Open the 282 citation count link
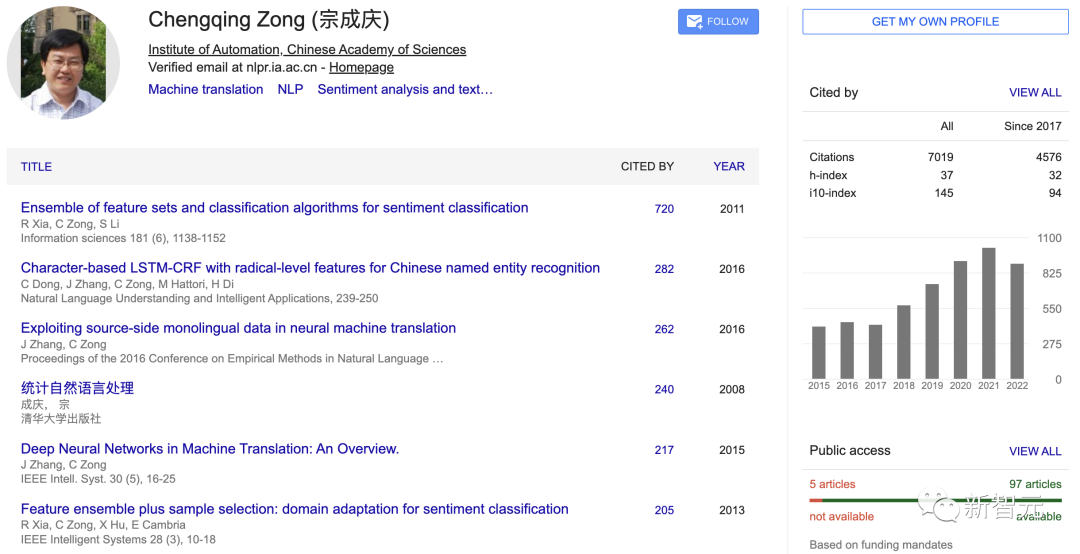 point(664,269)
